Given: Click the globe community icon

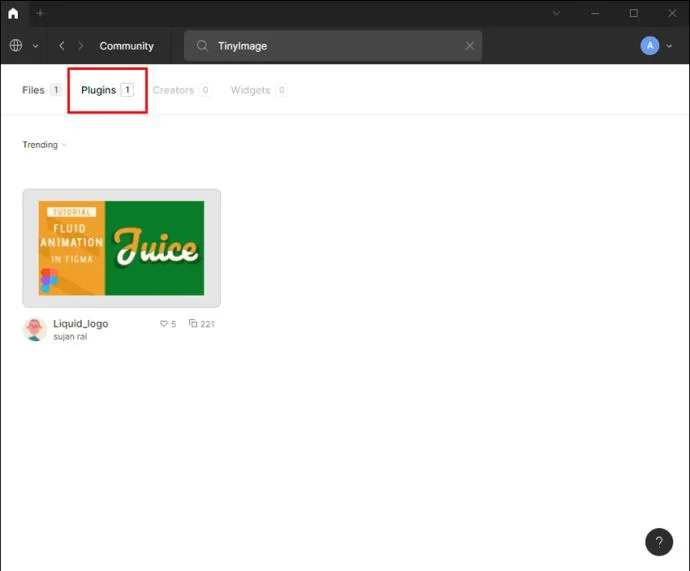Looking at the screenshot, I should [16, 45].
